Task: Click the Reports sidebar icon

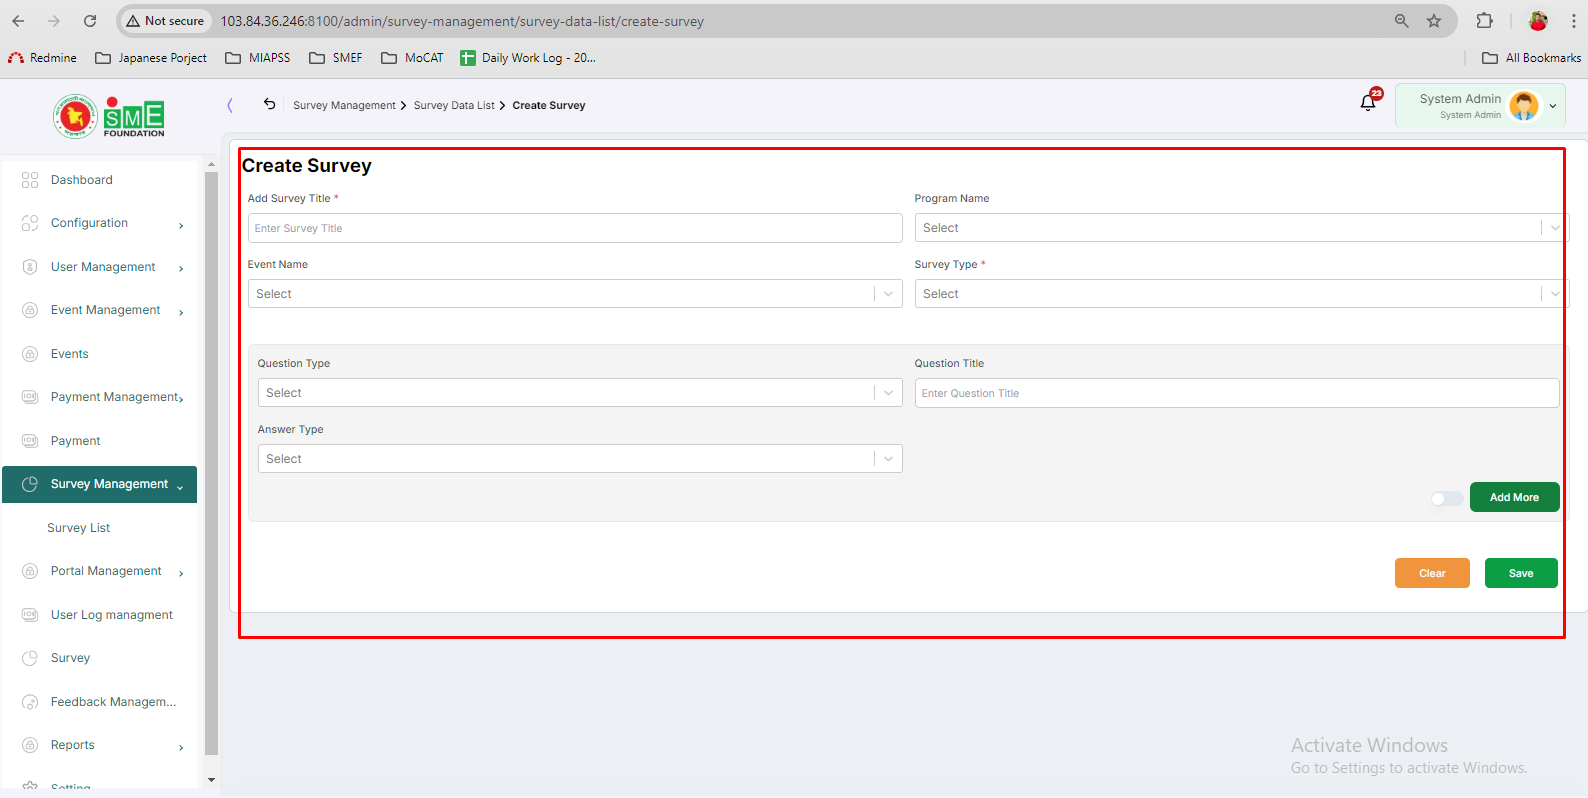Action: click(x=30, y=745)
